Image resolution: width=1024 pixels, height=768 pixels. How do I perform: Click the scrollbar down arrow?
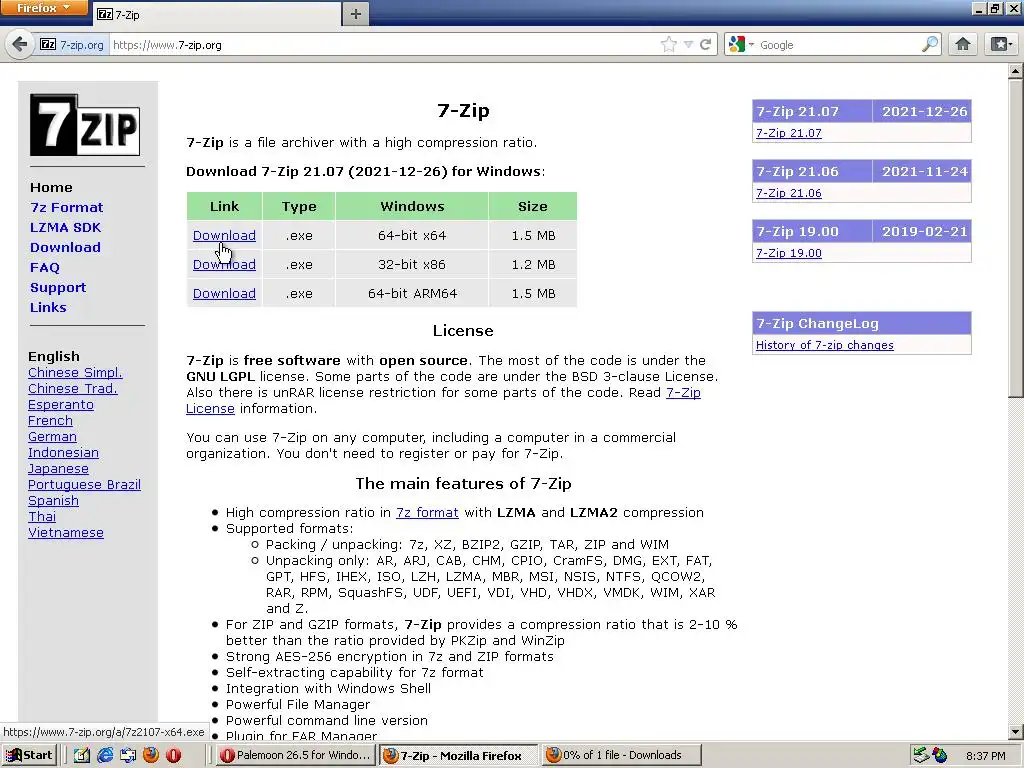(1016, 732)
